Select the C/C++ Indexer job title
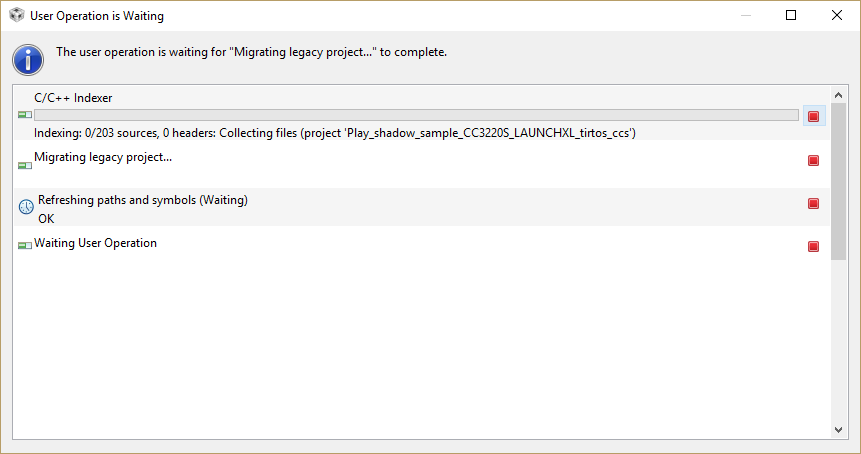 pyautogui.click(x=73, y=98)
